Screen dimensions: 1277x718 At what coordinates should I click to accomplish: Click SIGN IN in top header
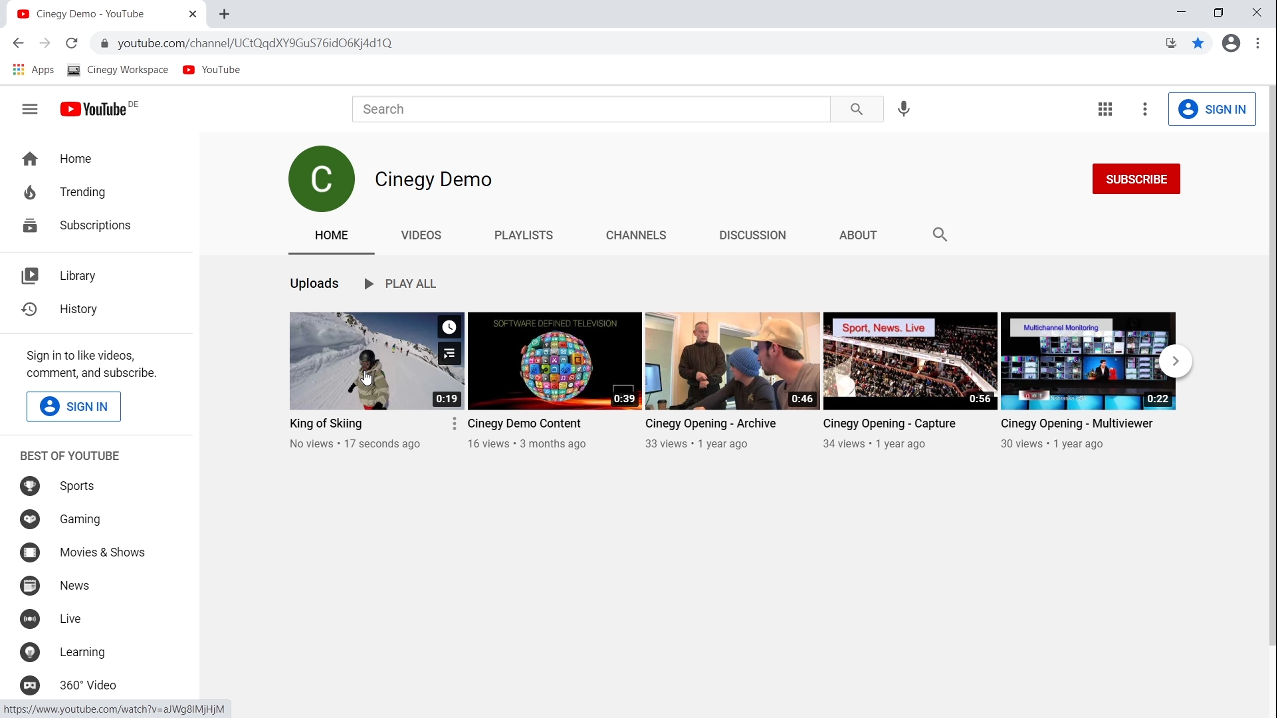tap(1212, 109)
